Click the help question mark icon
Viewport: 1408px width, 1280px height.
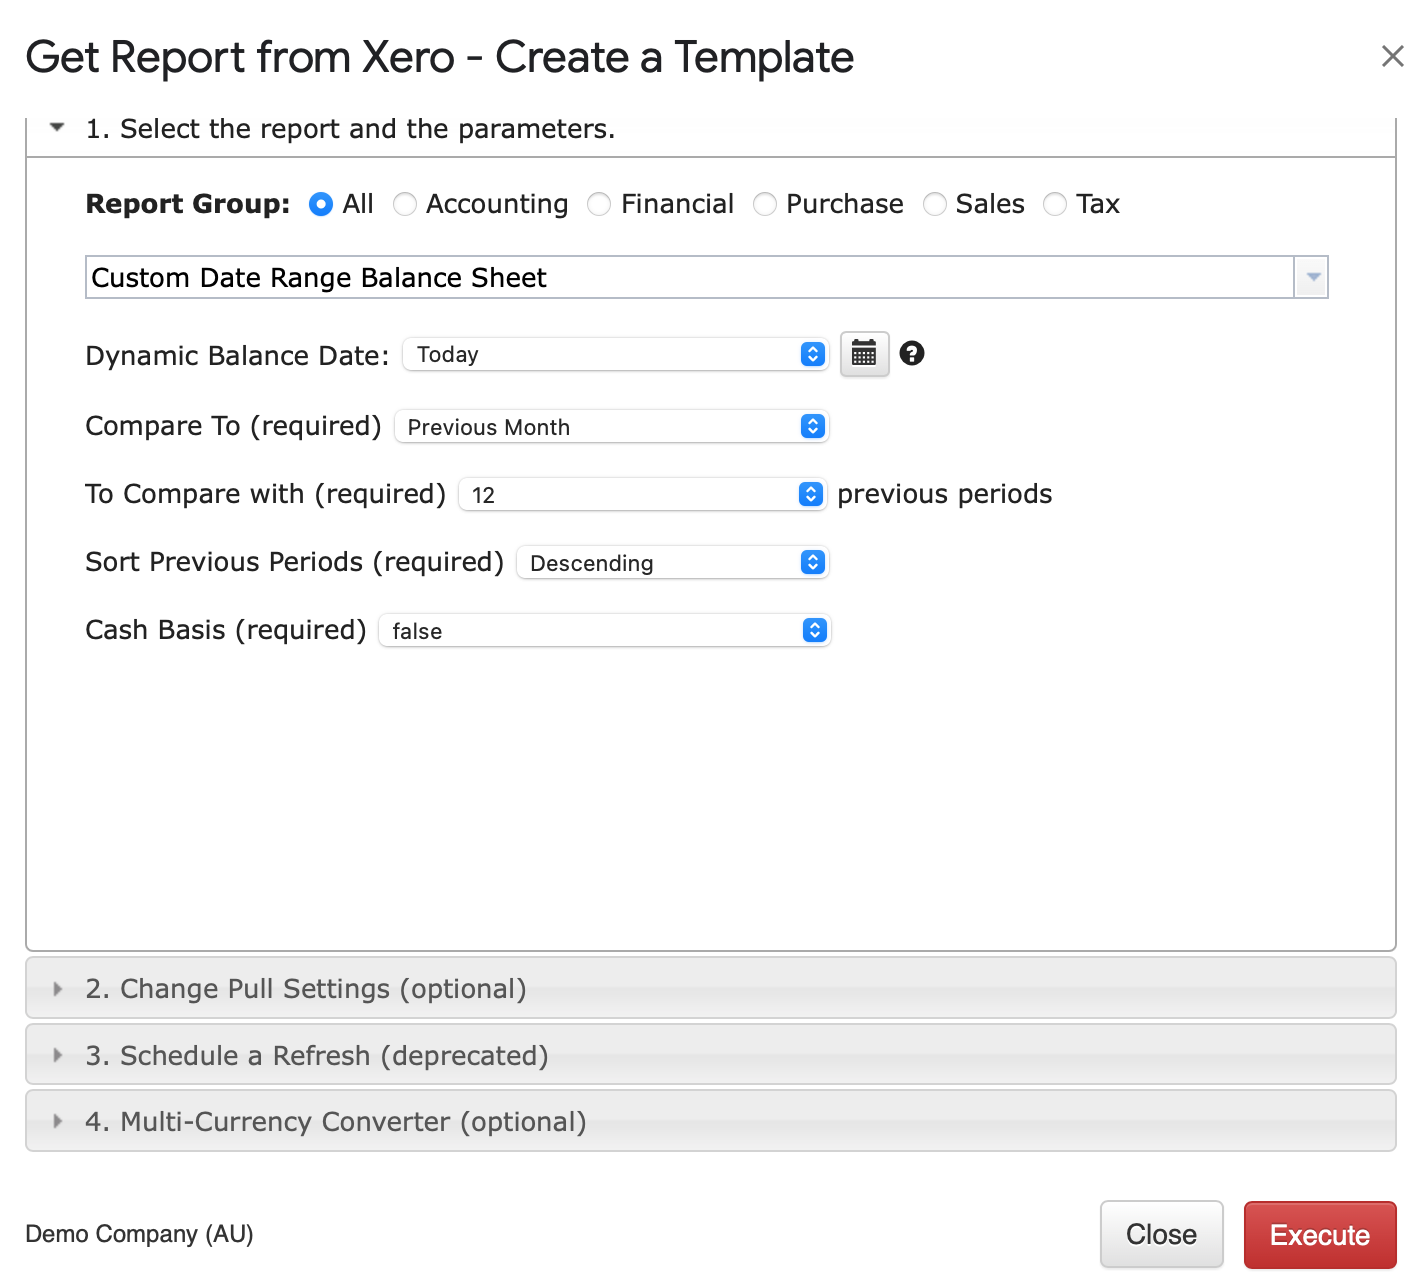(x=912, y=353)
